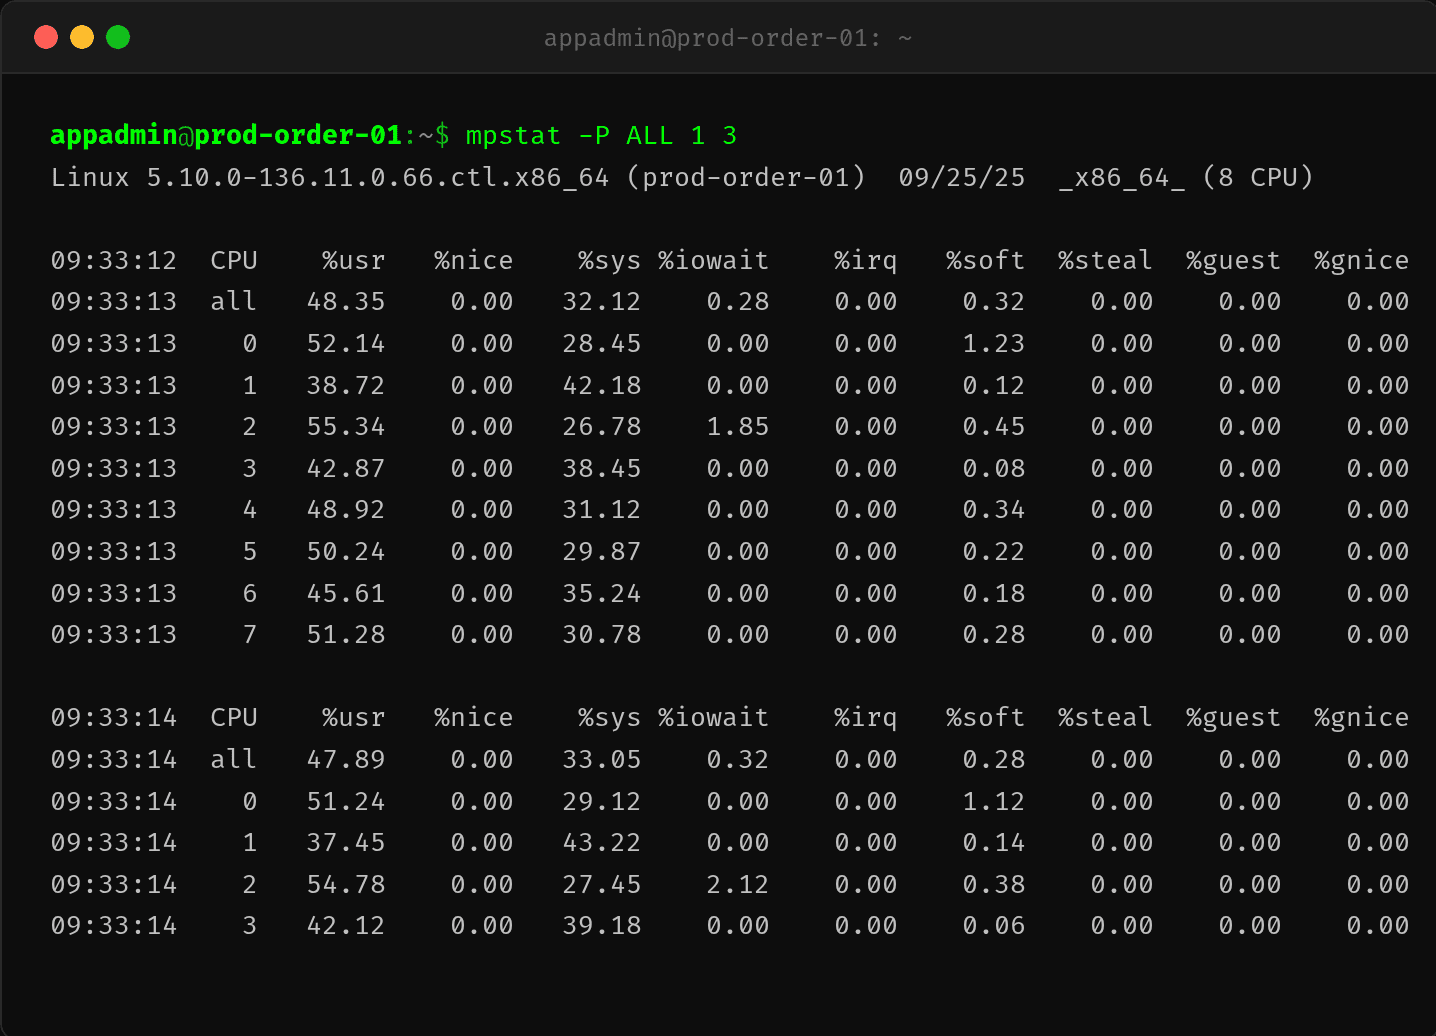Click the green appadmin@prod-order-01 shell prompt
The height and width of the screenshot is (1036, 1436).
pos(226,135)
